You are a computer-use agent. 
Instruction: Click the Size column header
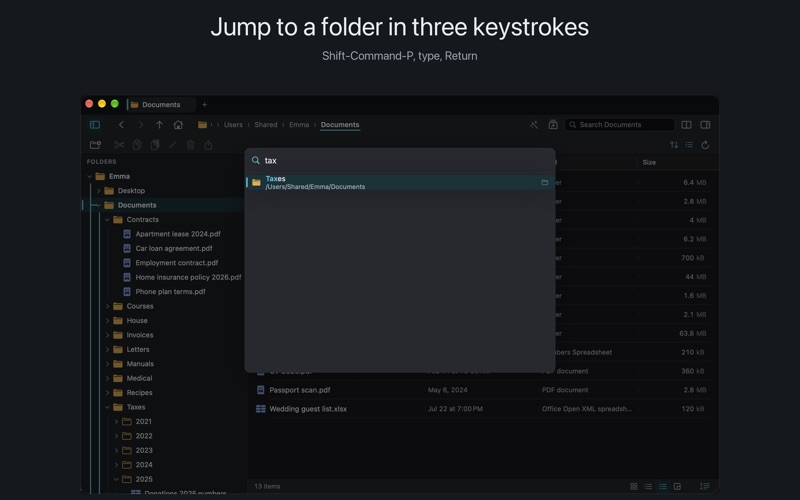point(649,162)
